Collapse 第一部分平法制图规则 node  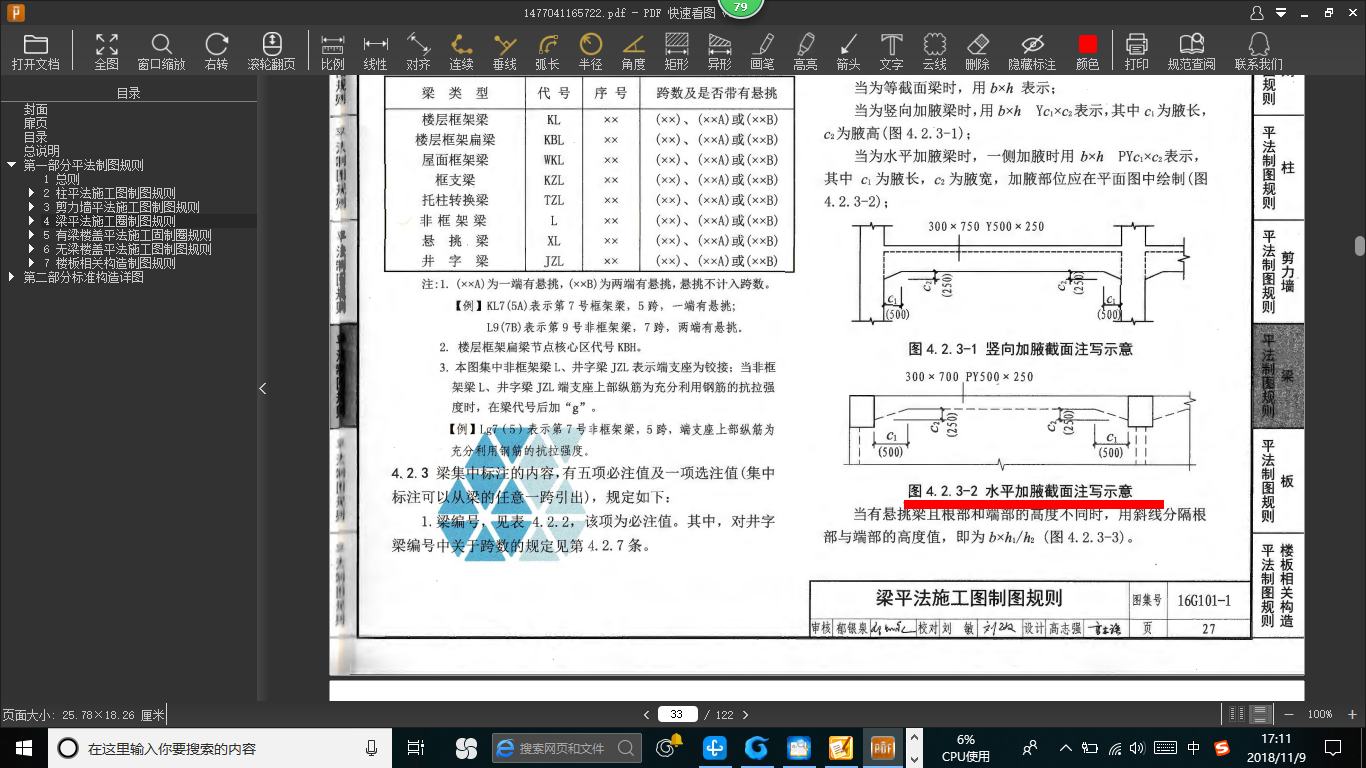tap(11, 165)
